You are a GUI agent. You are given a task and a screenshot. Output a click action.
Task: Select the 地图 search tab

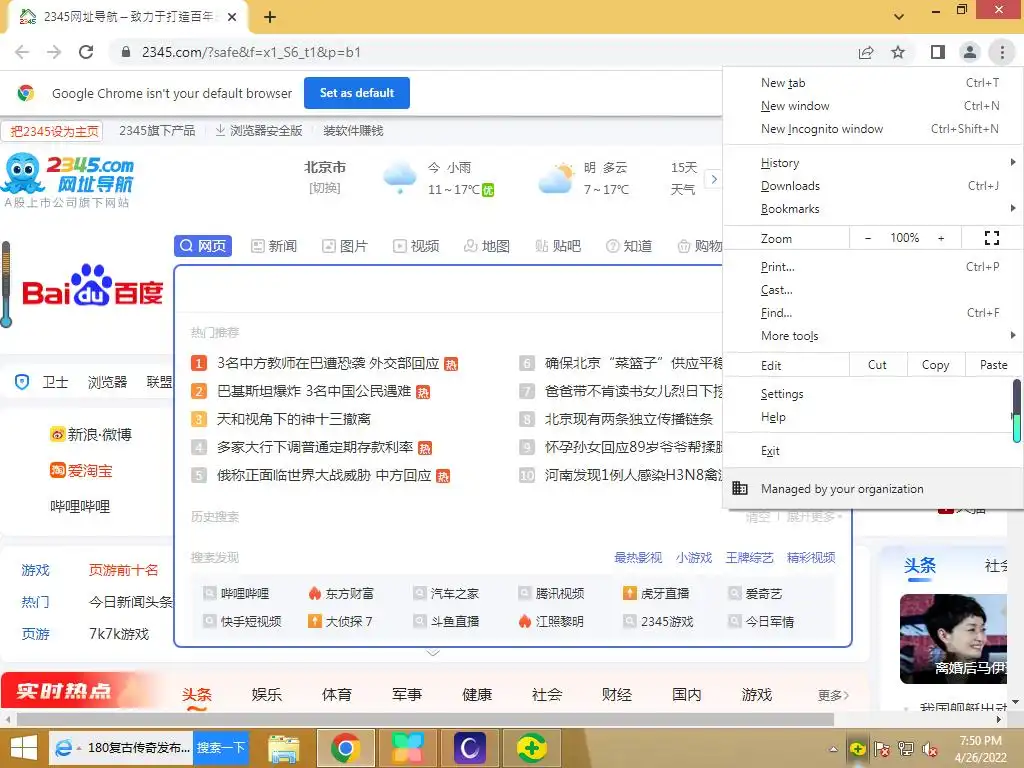click(487, 246)
